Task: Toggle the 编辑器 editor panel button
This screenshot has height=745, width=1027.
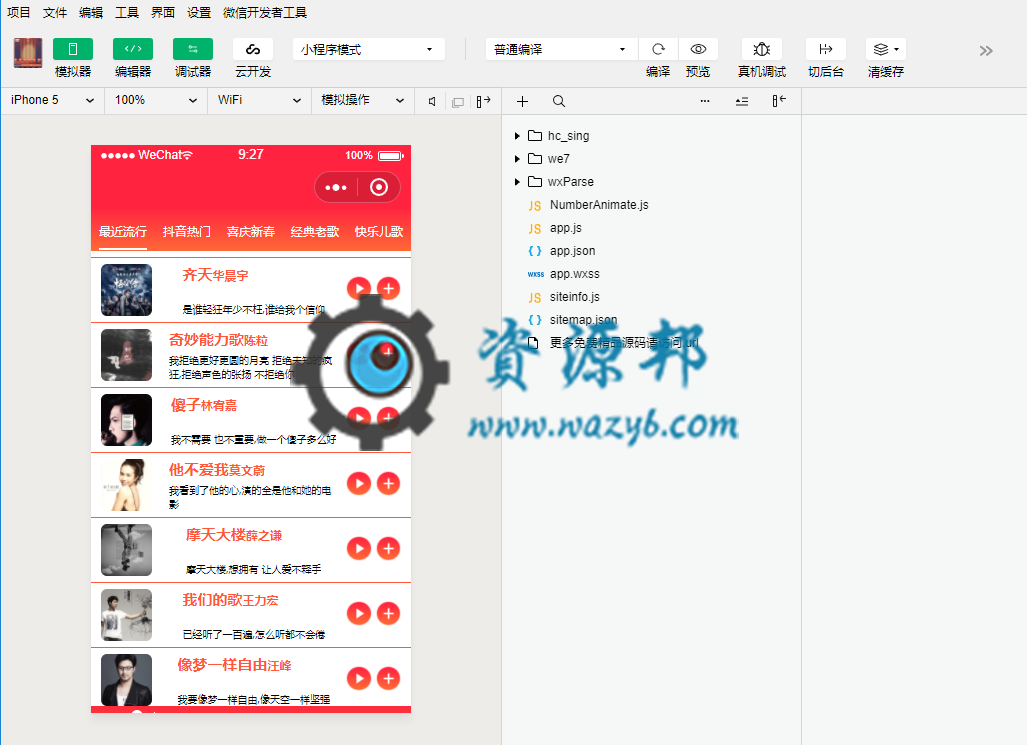Action: coord(133,49)
